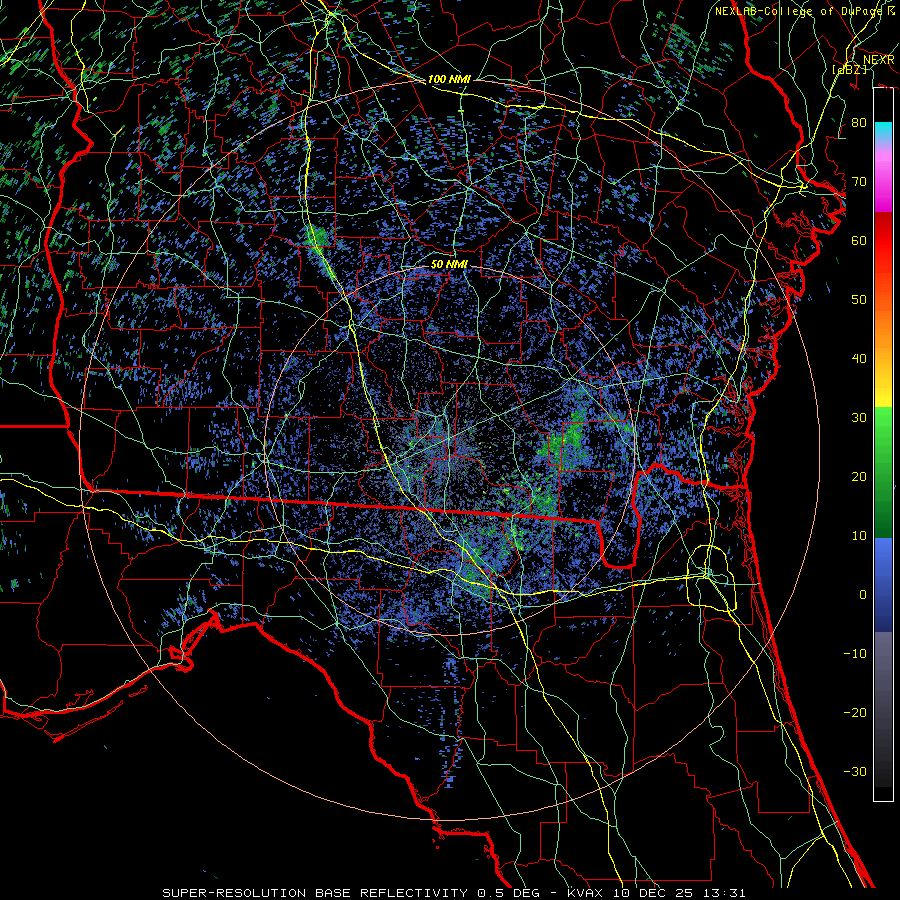900x900 pixels.
Task: Click the "80" value on the dBZ scale
Action: pyautogui.click(x=859, y=122)
